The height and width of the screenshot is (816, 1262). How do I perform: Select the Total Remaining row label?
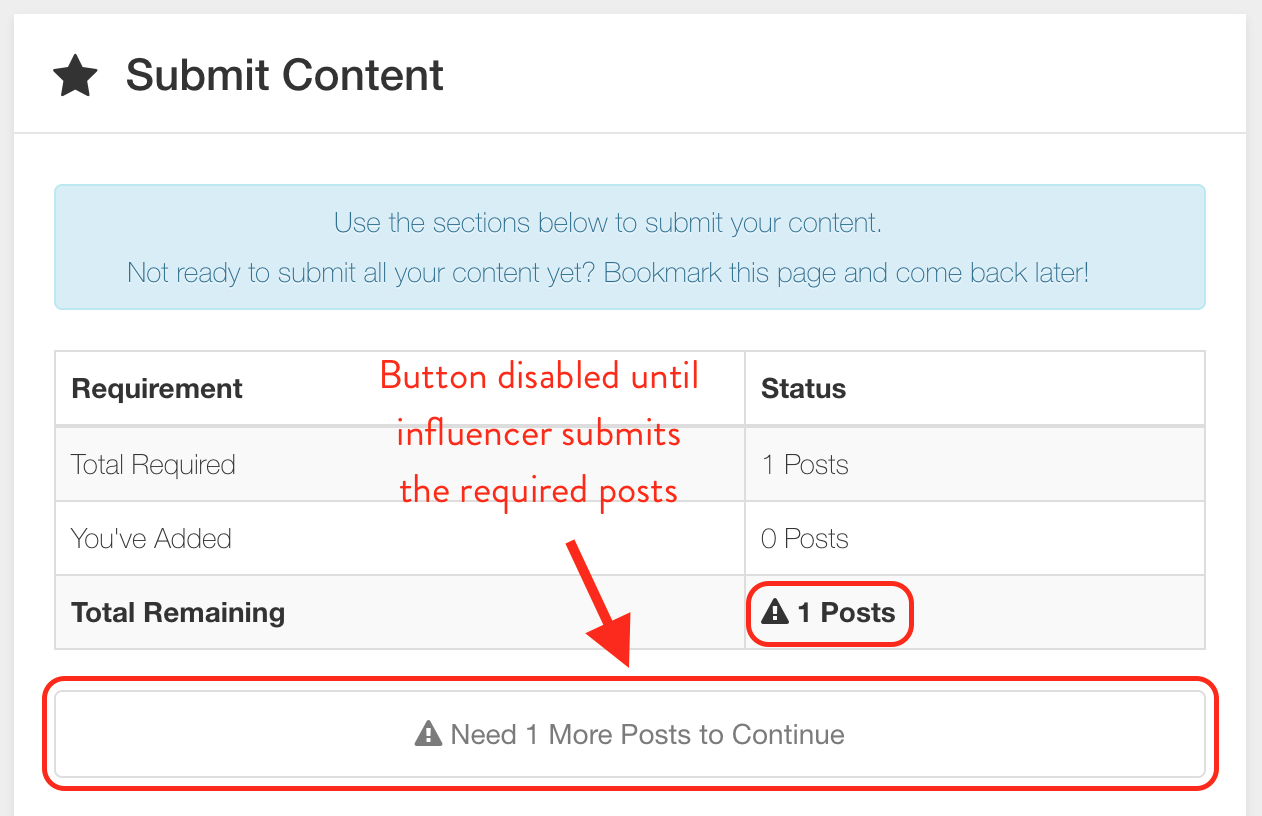pos(178,612)
